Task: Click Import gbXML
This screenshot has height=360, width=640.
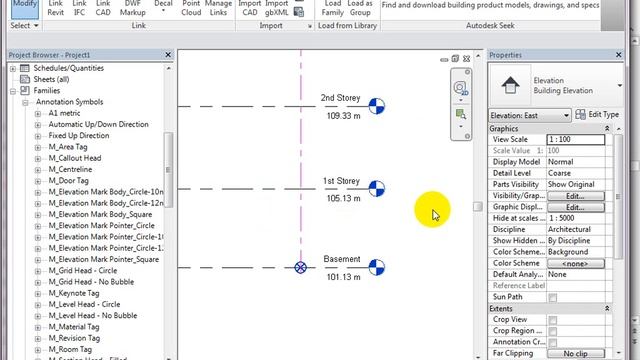Action: pyautogui.click(x=277, y=8)
